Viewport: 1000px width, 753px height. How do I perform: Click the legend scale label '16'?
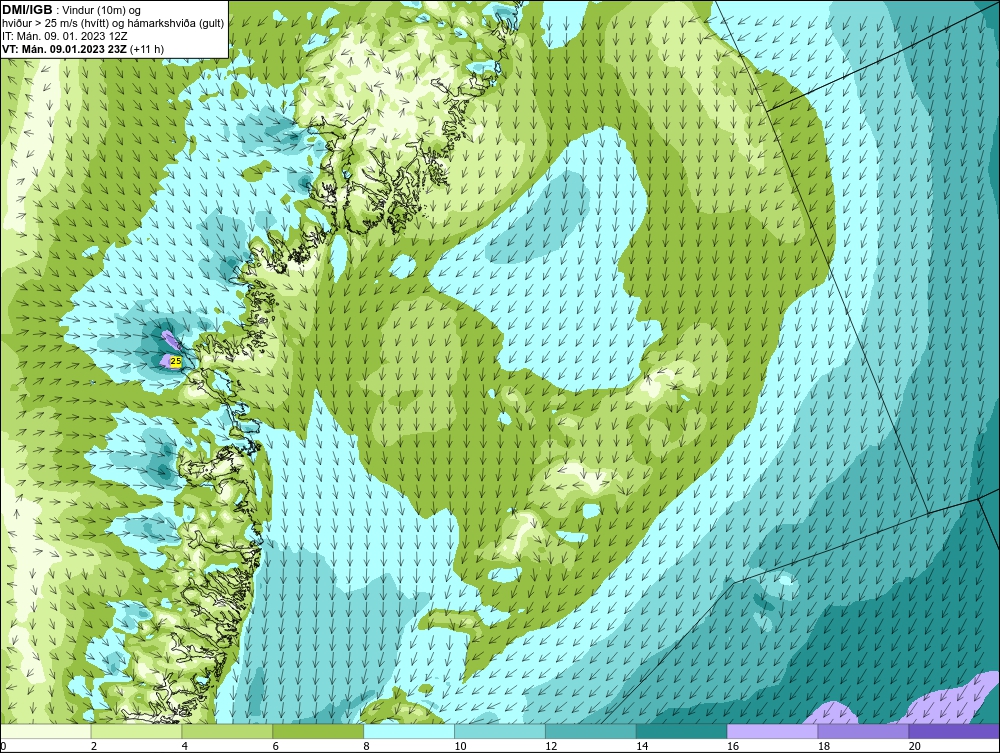(x=733, y=746)
